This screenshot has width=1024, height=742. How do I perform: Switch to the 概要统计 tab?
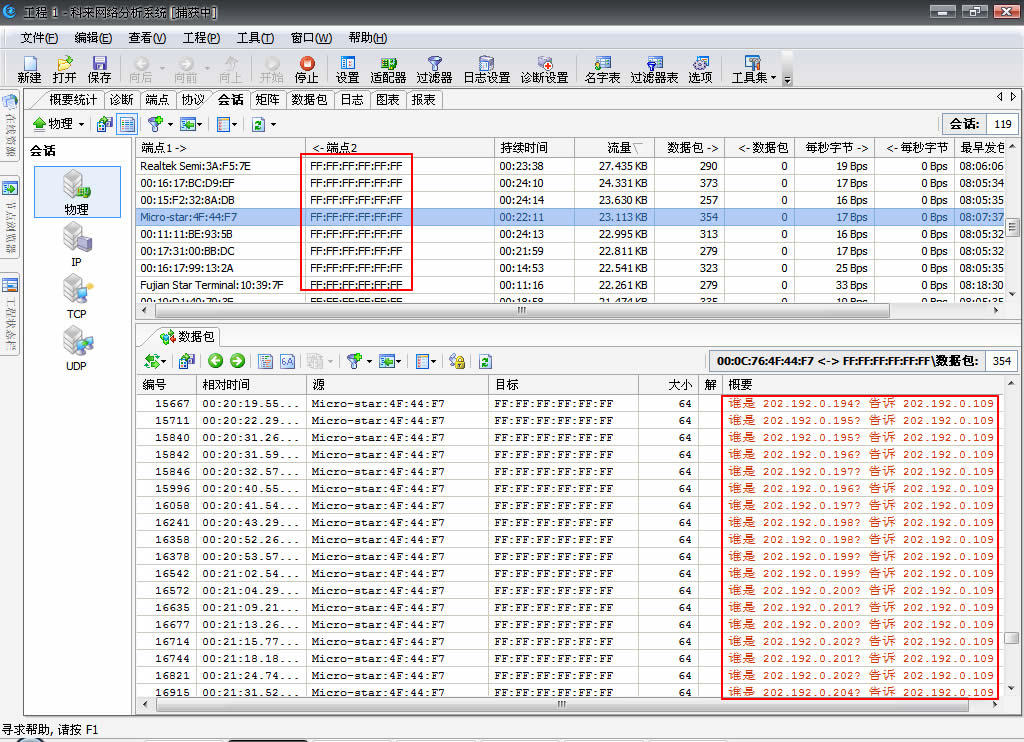tap(73, 100)
